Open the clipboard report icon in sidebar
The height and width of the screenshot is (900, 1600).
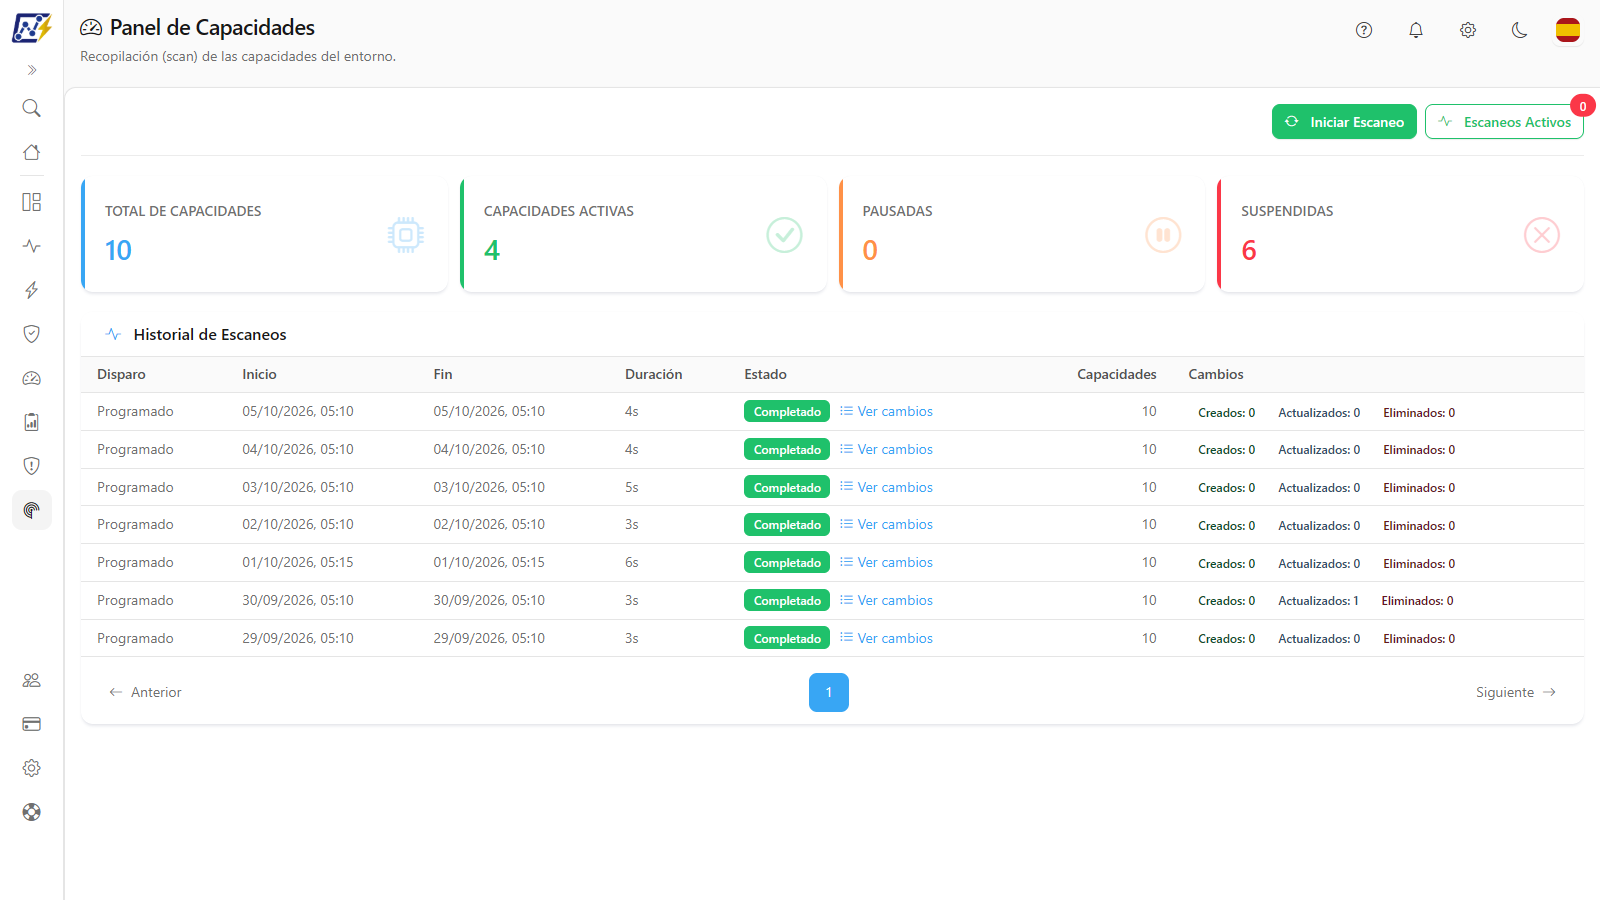(32, 422)
